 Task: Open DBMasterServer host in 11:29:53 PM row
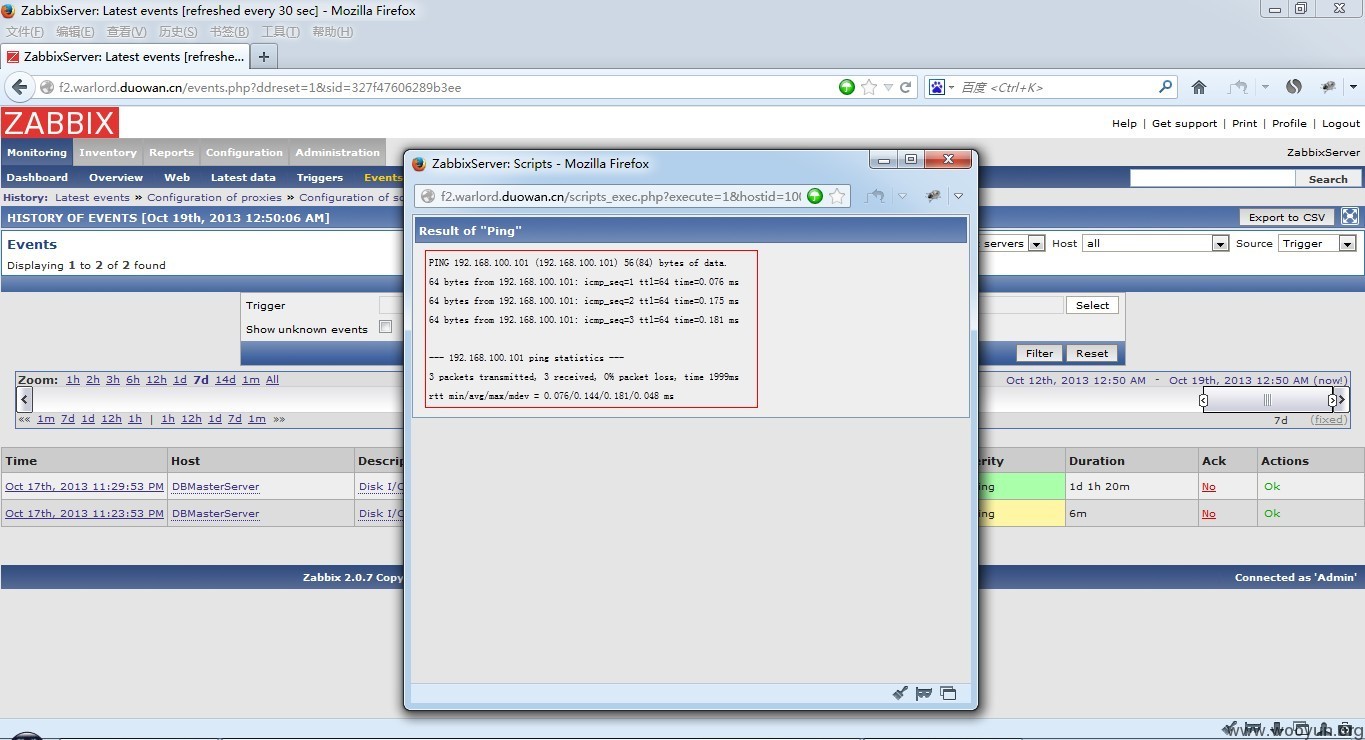[x=215, y=486]
